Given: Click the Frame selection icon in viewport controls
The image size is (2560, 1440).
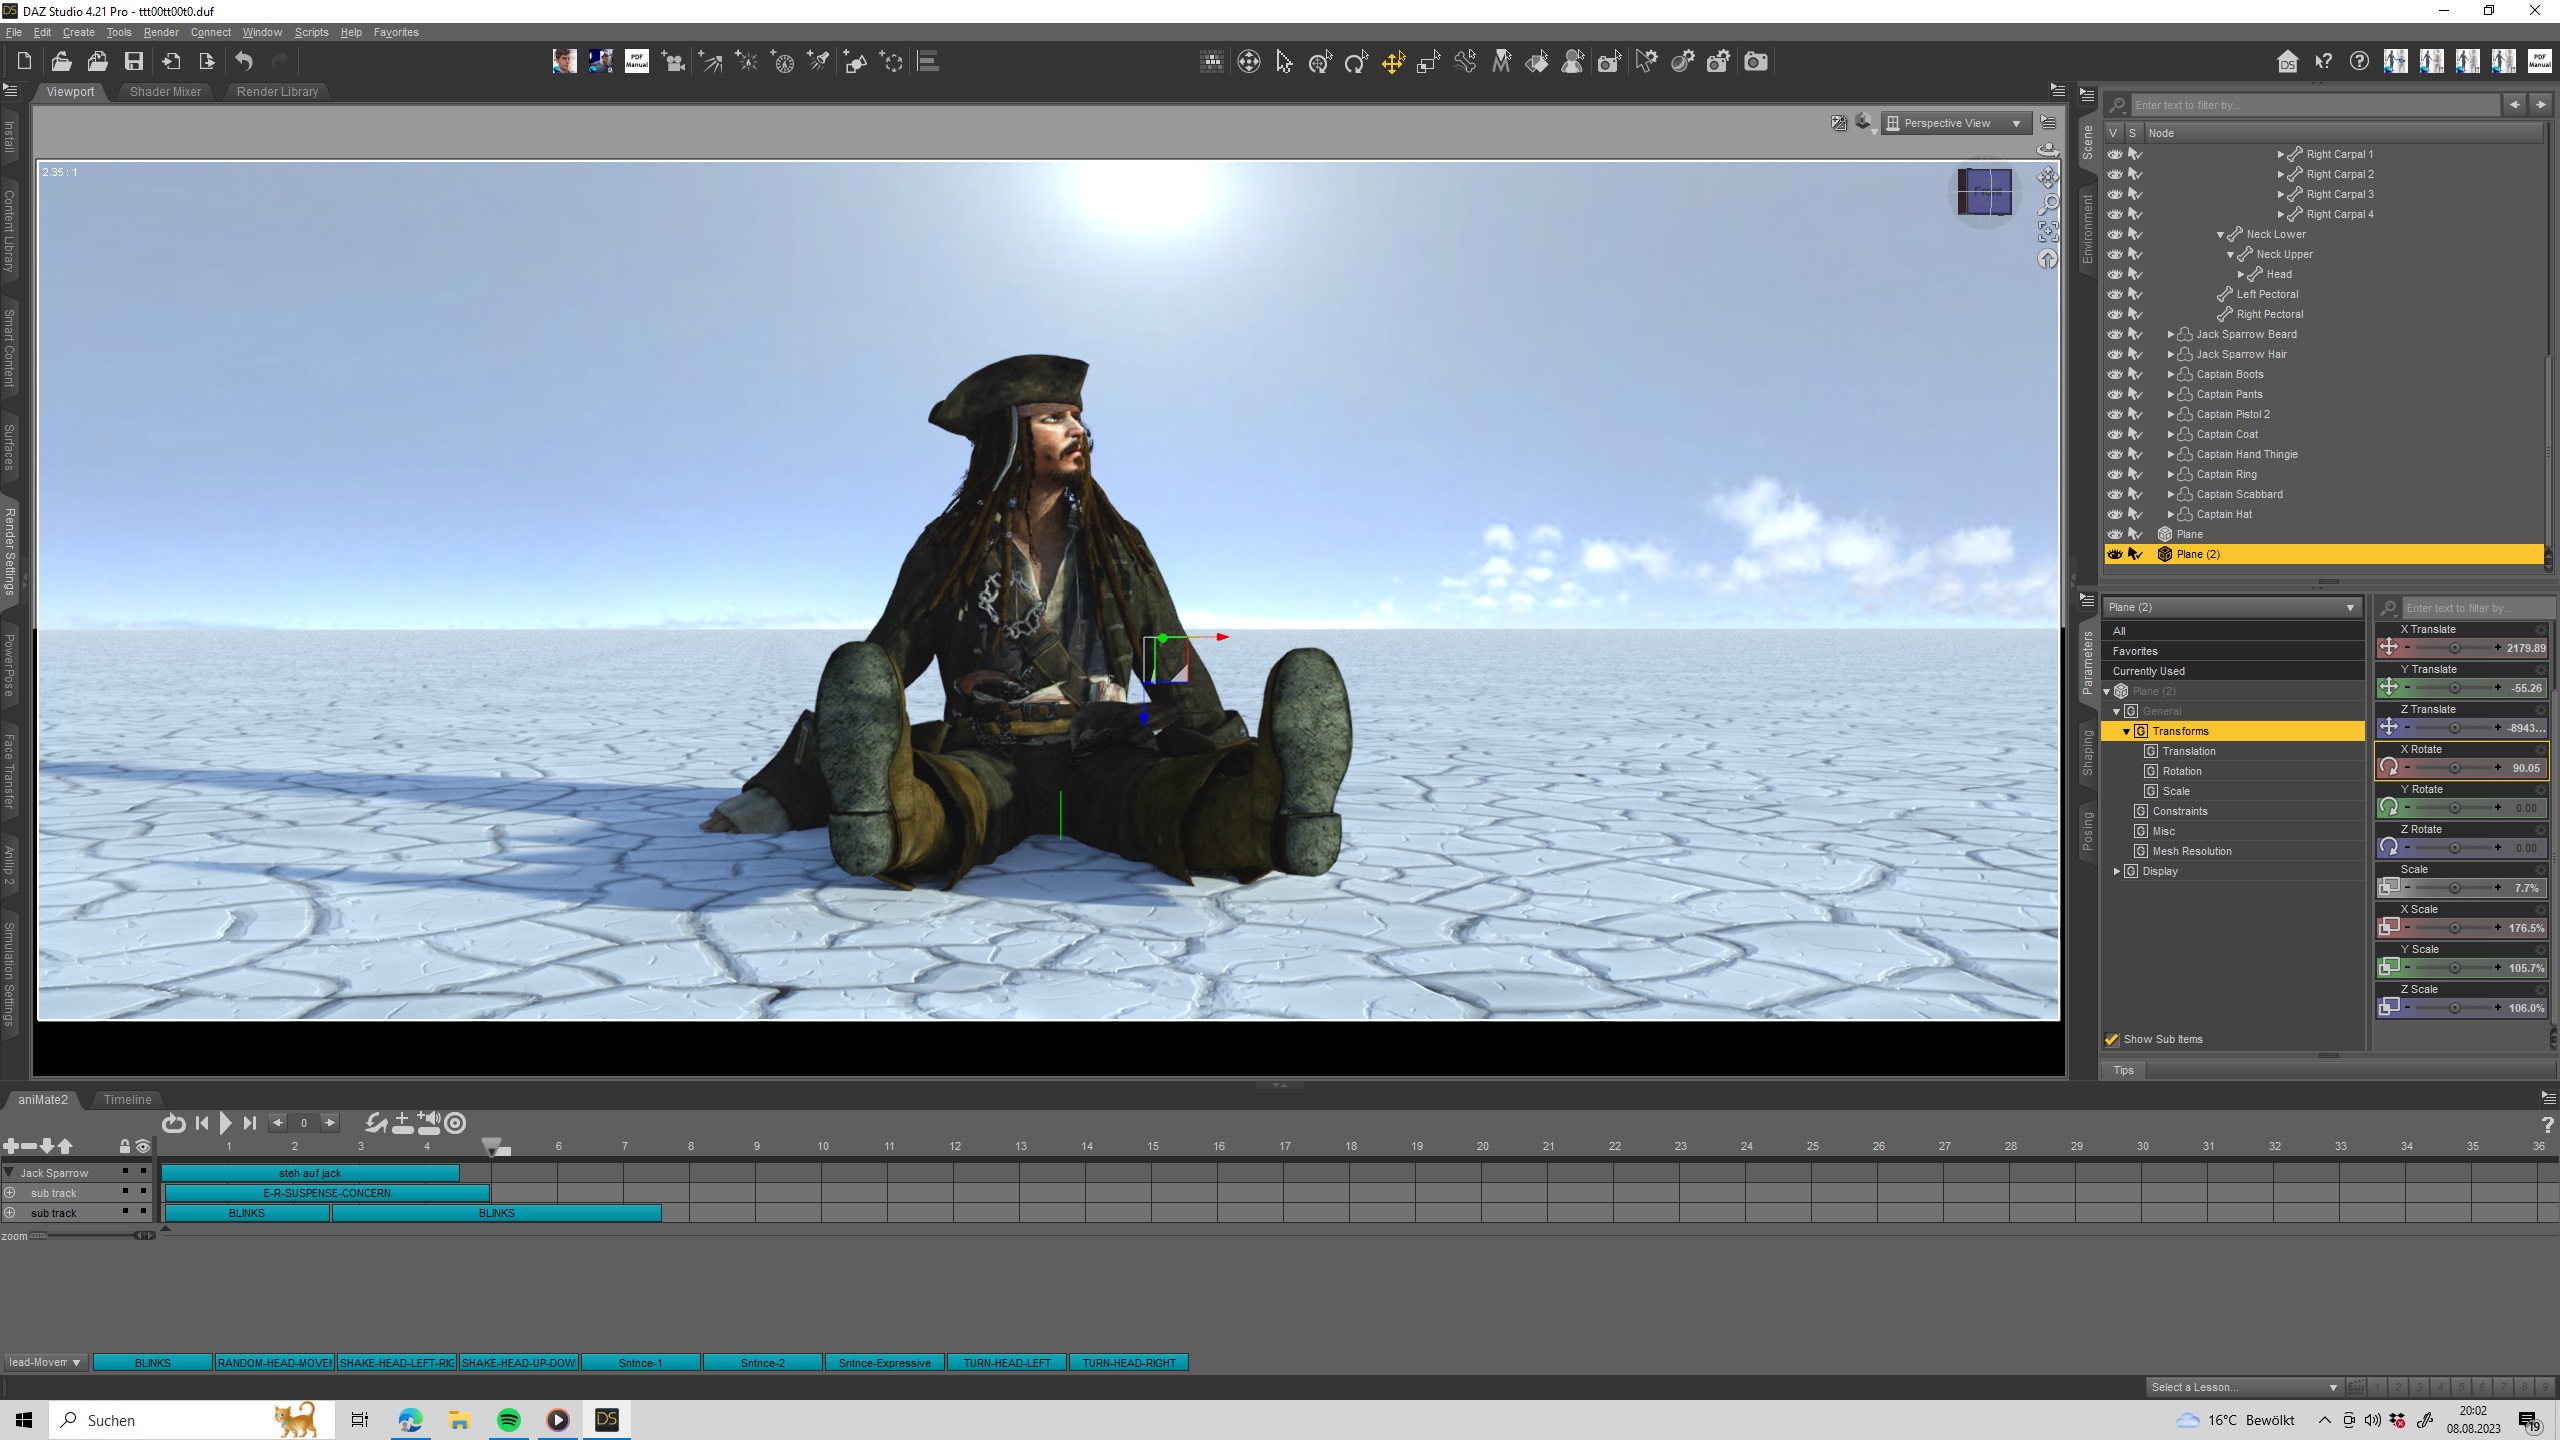Looking at the screenshot, I should click(2048, 232).
